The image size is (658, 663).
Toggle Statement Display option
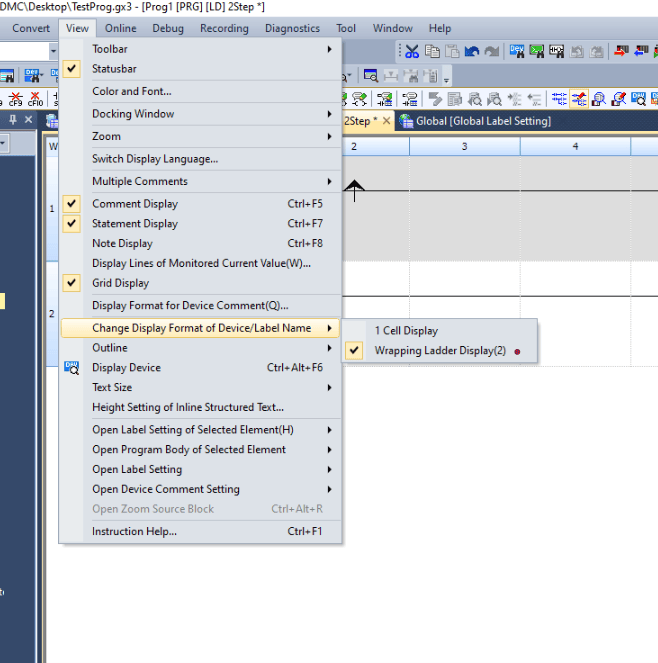[x=200, y=224]
